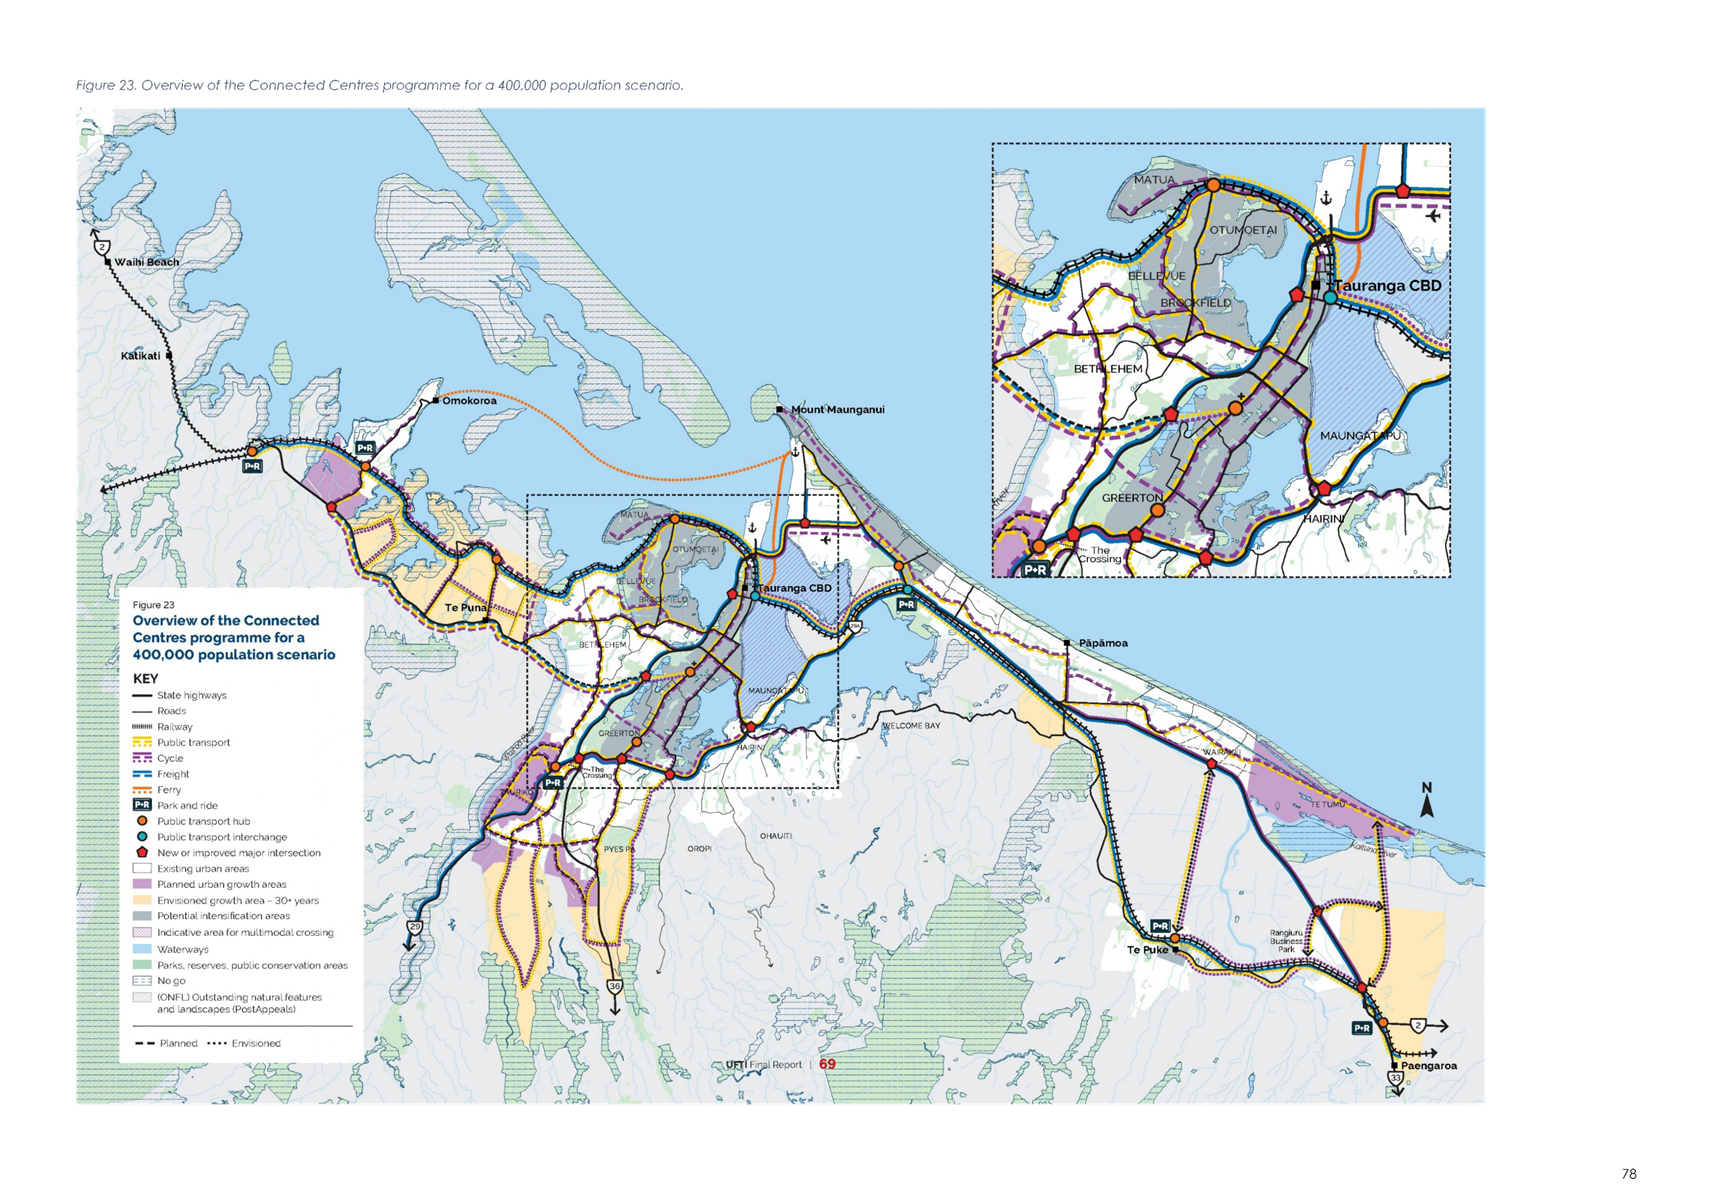Click the 'Mount Maunganui' map label
Screen dimensions: 1713x1194
[838, 409]
